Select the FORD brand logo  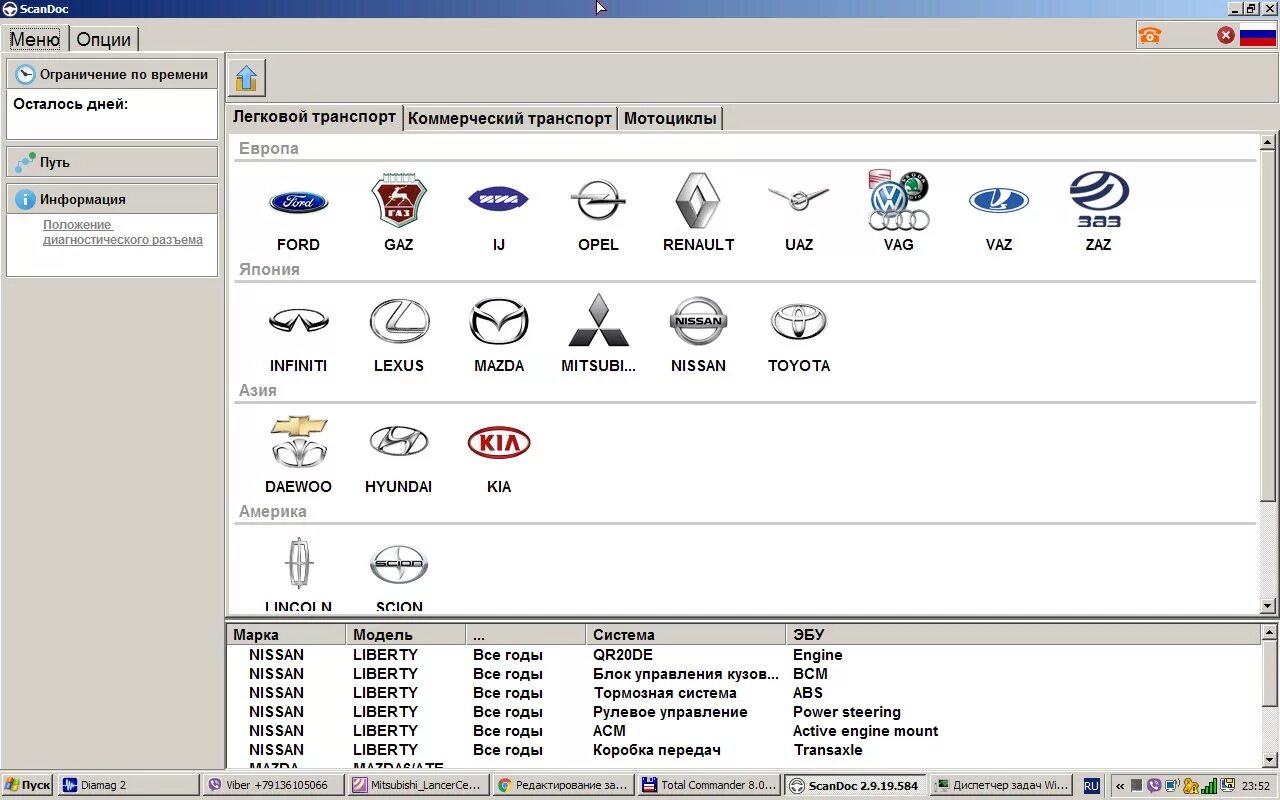click(x=298, y=202)
